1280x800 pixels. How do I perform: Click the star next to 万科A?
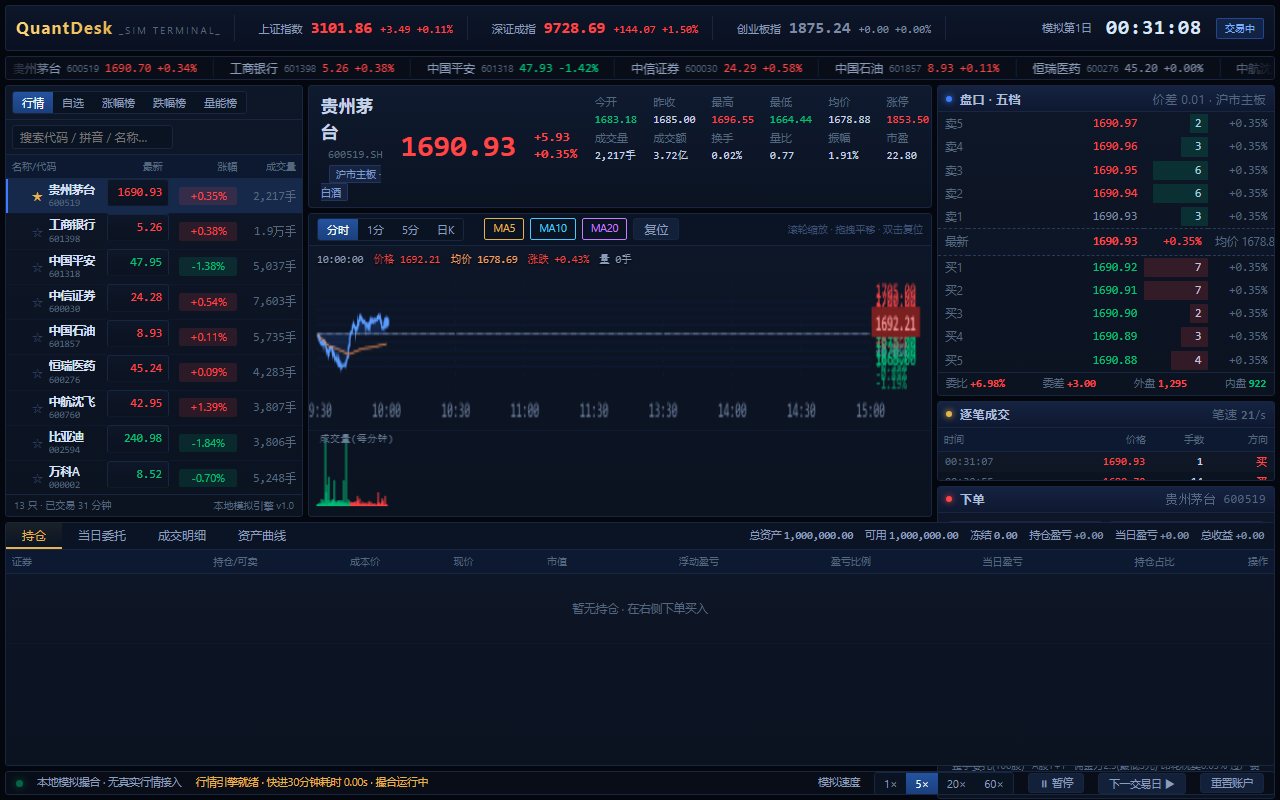(x=37, y=477)
